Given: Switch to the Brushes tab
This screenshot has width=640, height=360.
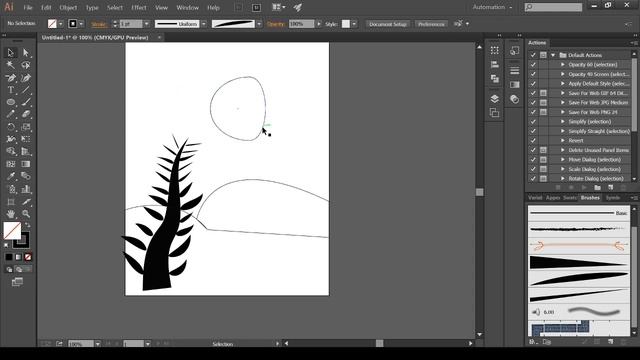Looking at the screenshot, I should [x=590, y=198].
